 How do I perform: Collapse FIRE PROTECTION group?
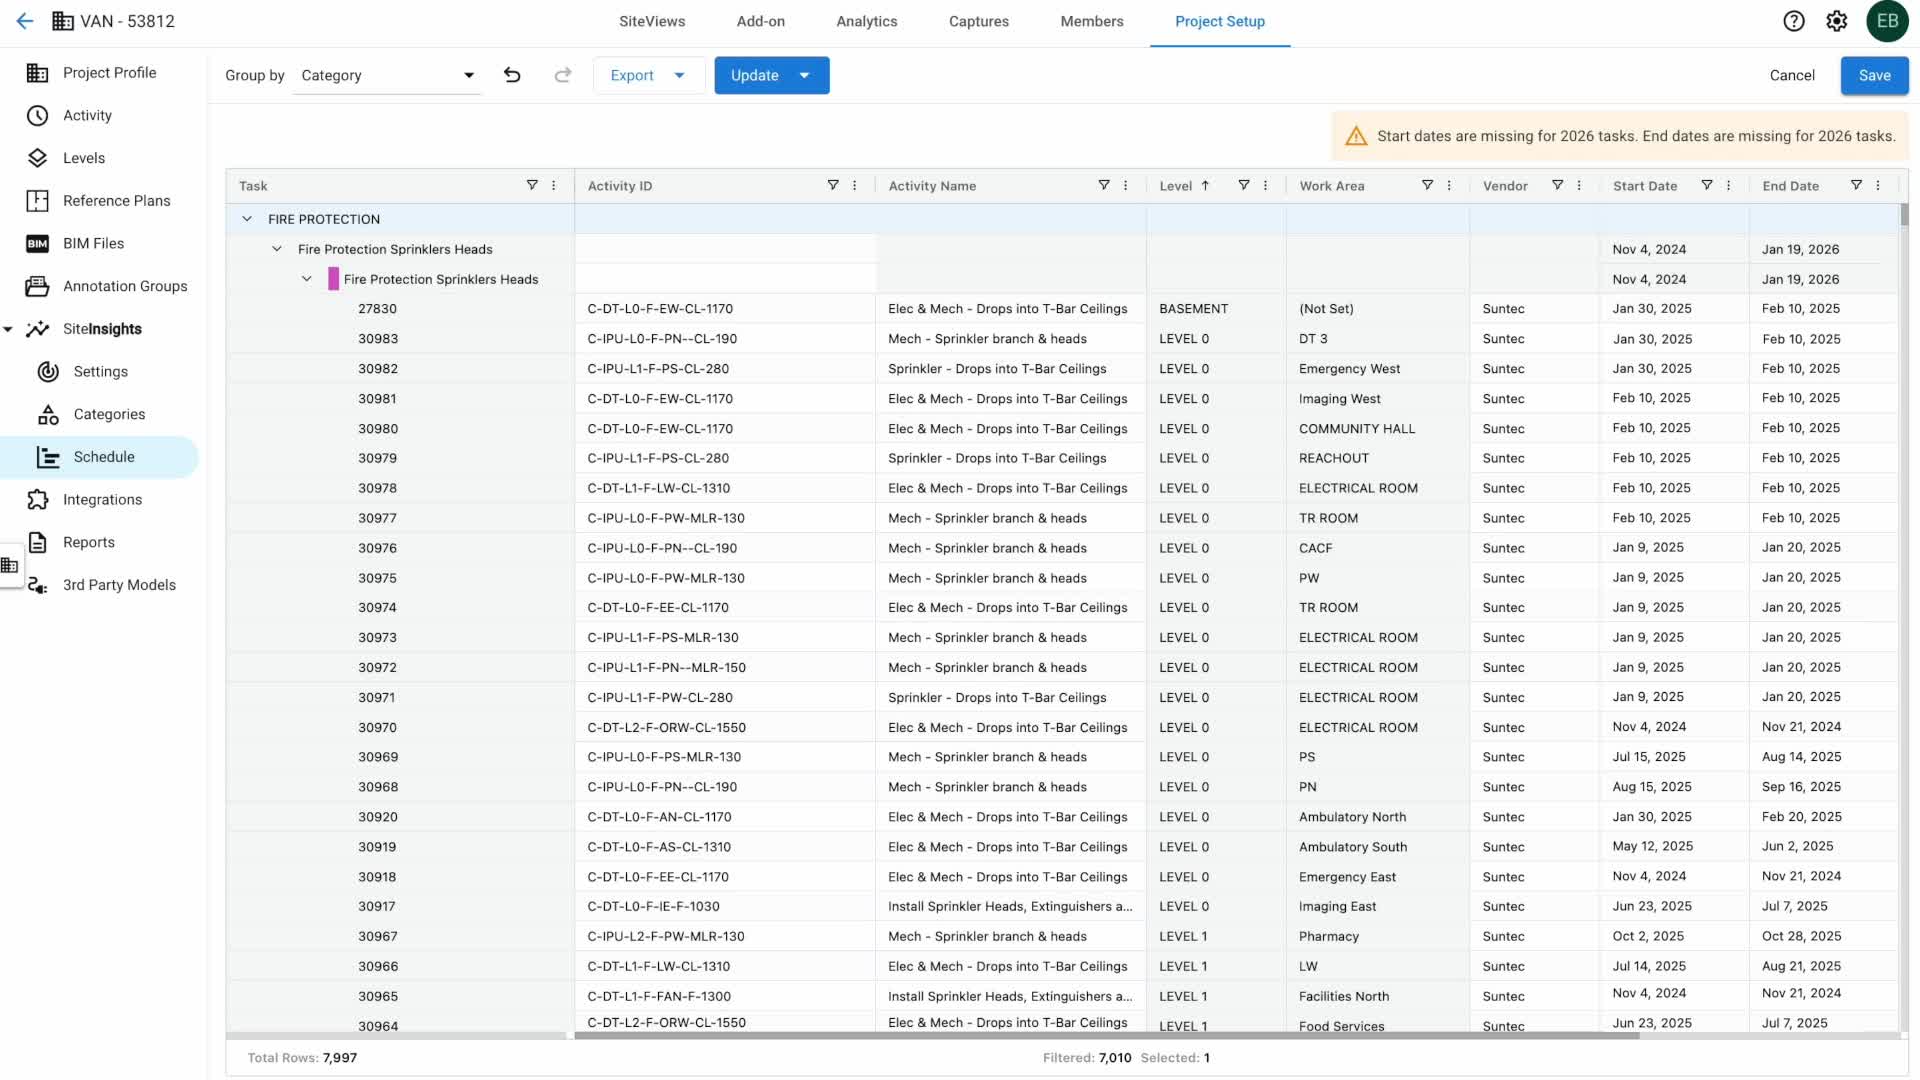pos(247,219)
